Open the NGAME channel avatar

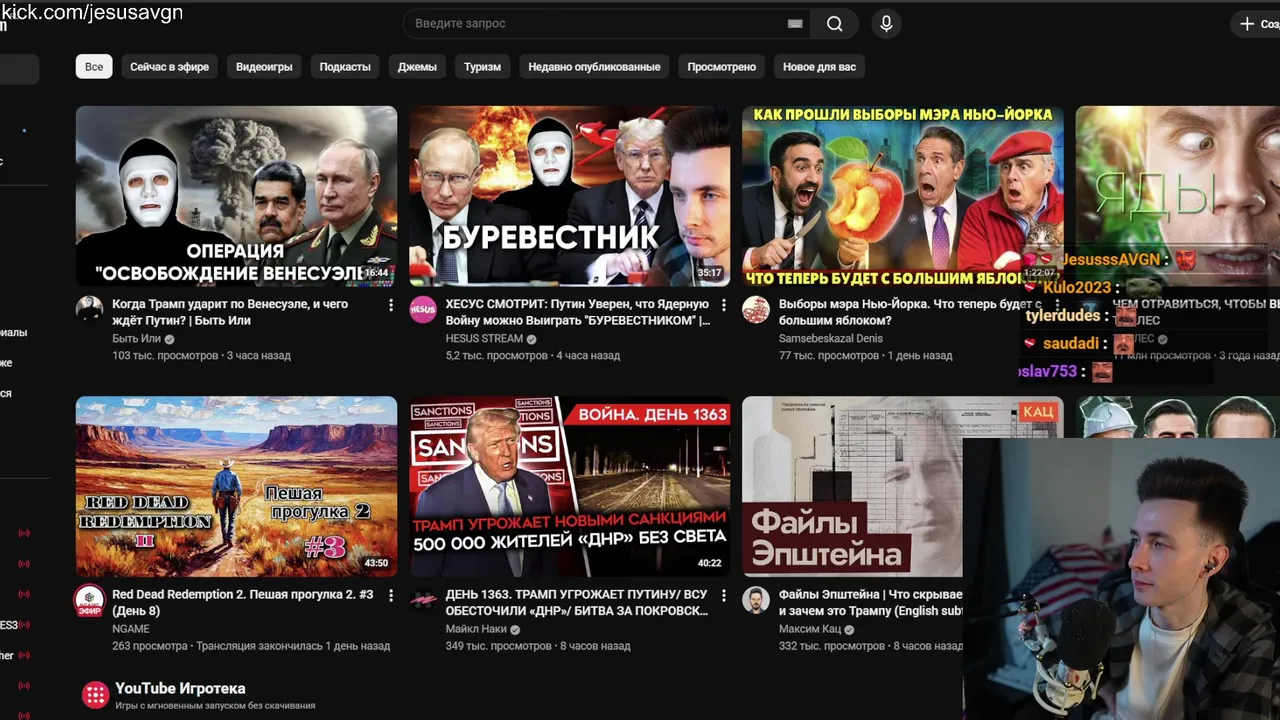pyautogui.click(x=90, y=600)
